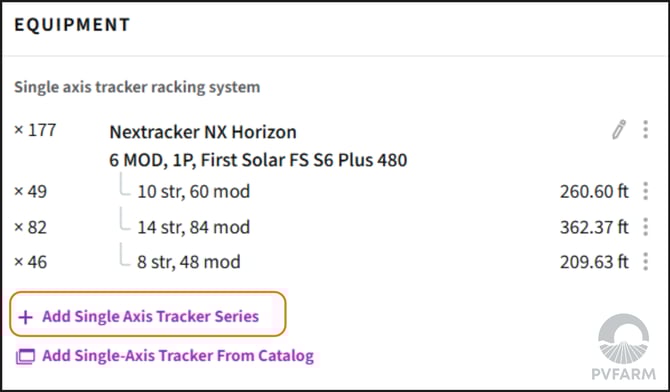The width and height of the screenshot is (670, 392).
Task: Click the × 177 total tracker count
Action: (x=35, y=130)
